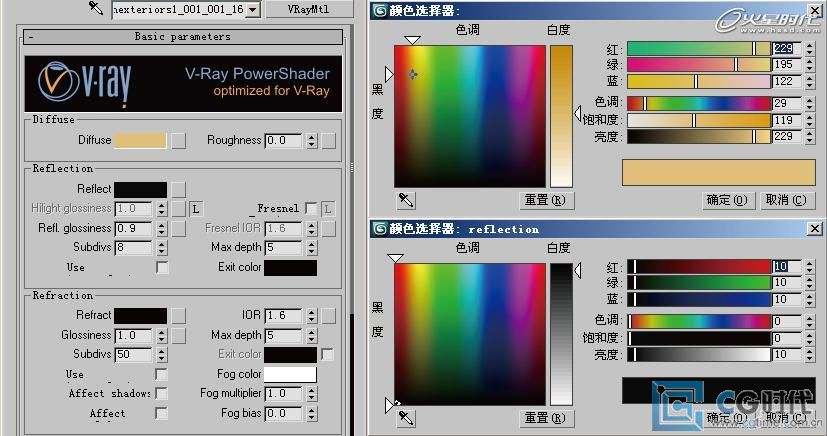Image resolution: width=827 pixels, height=436 pixels.
Task: Click Reset in reflection color selector
Action: coord(546,418)
